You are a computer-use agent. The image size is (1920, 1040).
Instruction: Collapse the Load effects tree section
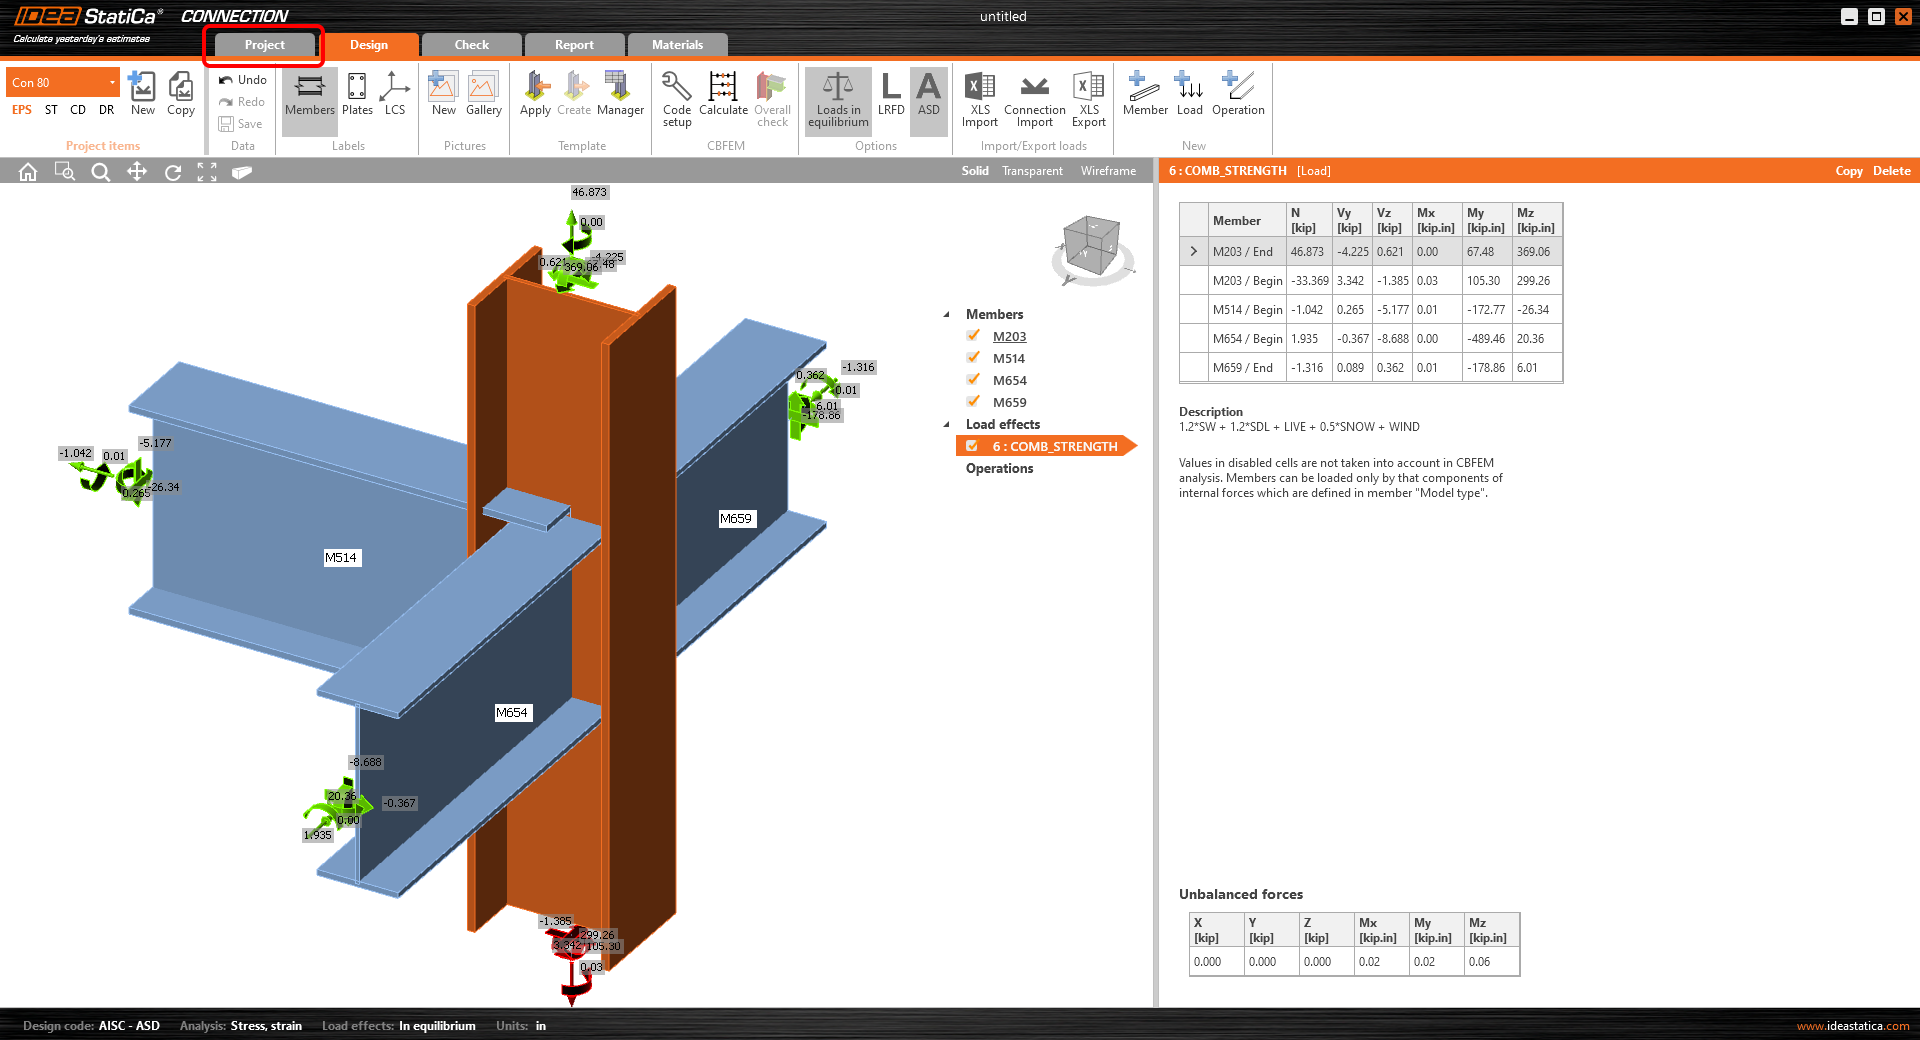[946, 424]
